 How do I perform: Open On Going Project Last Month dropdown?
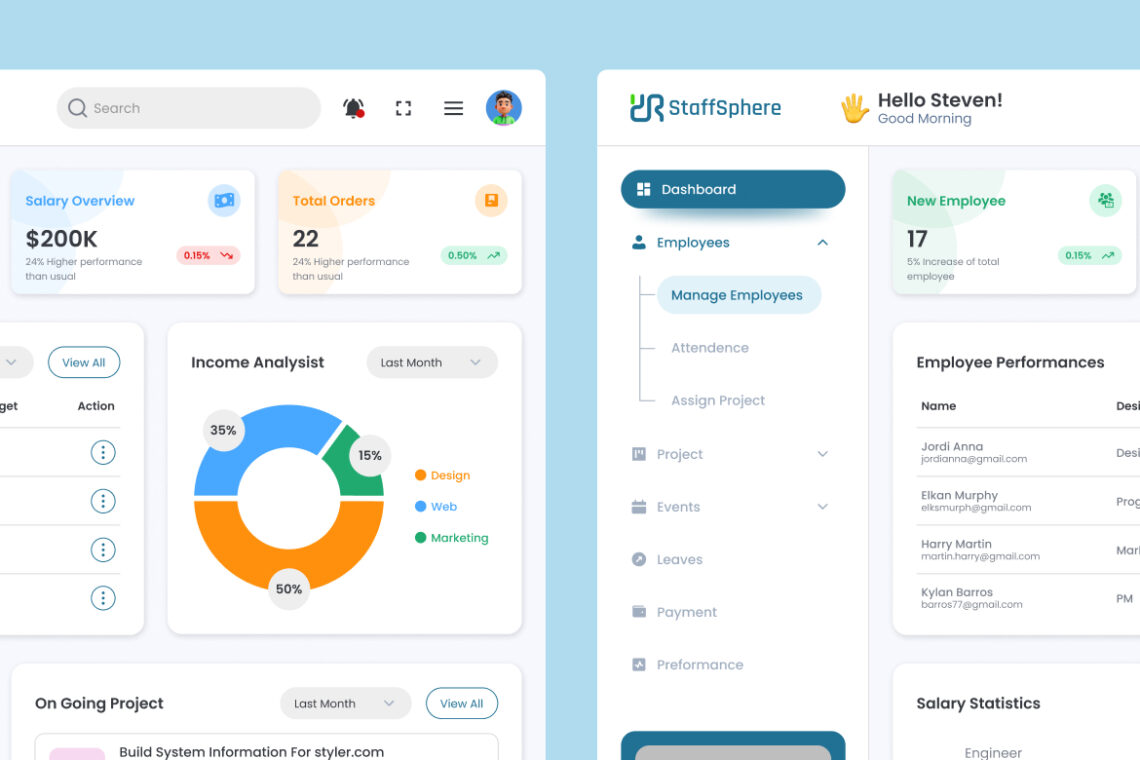(345, 703)
